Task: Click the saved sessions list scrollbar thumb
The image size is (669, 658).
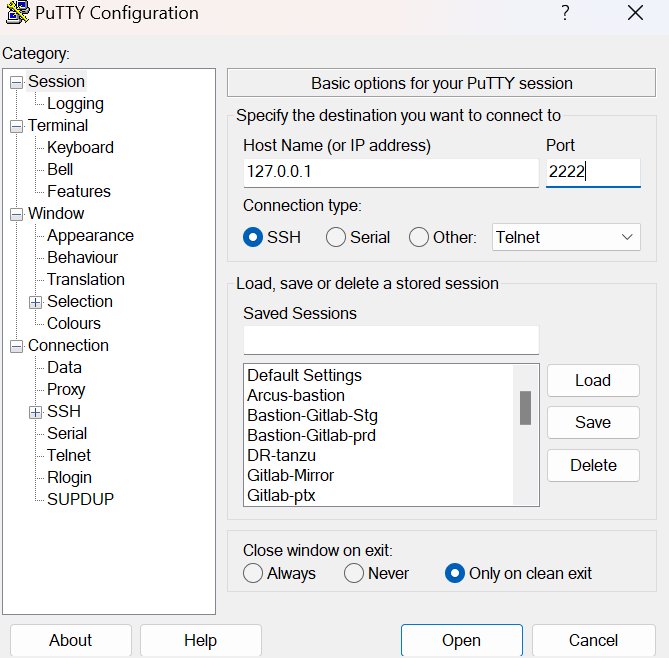Action: [x=525, y=408]
